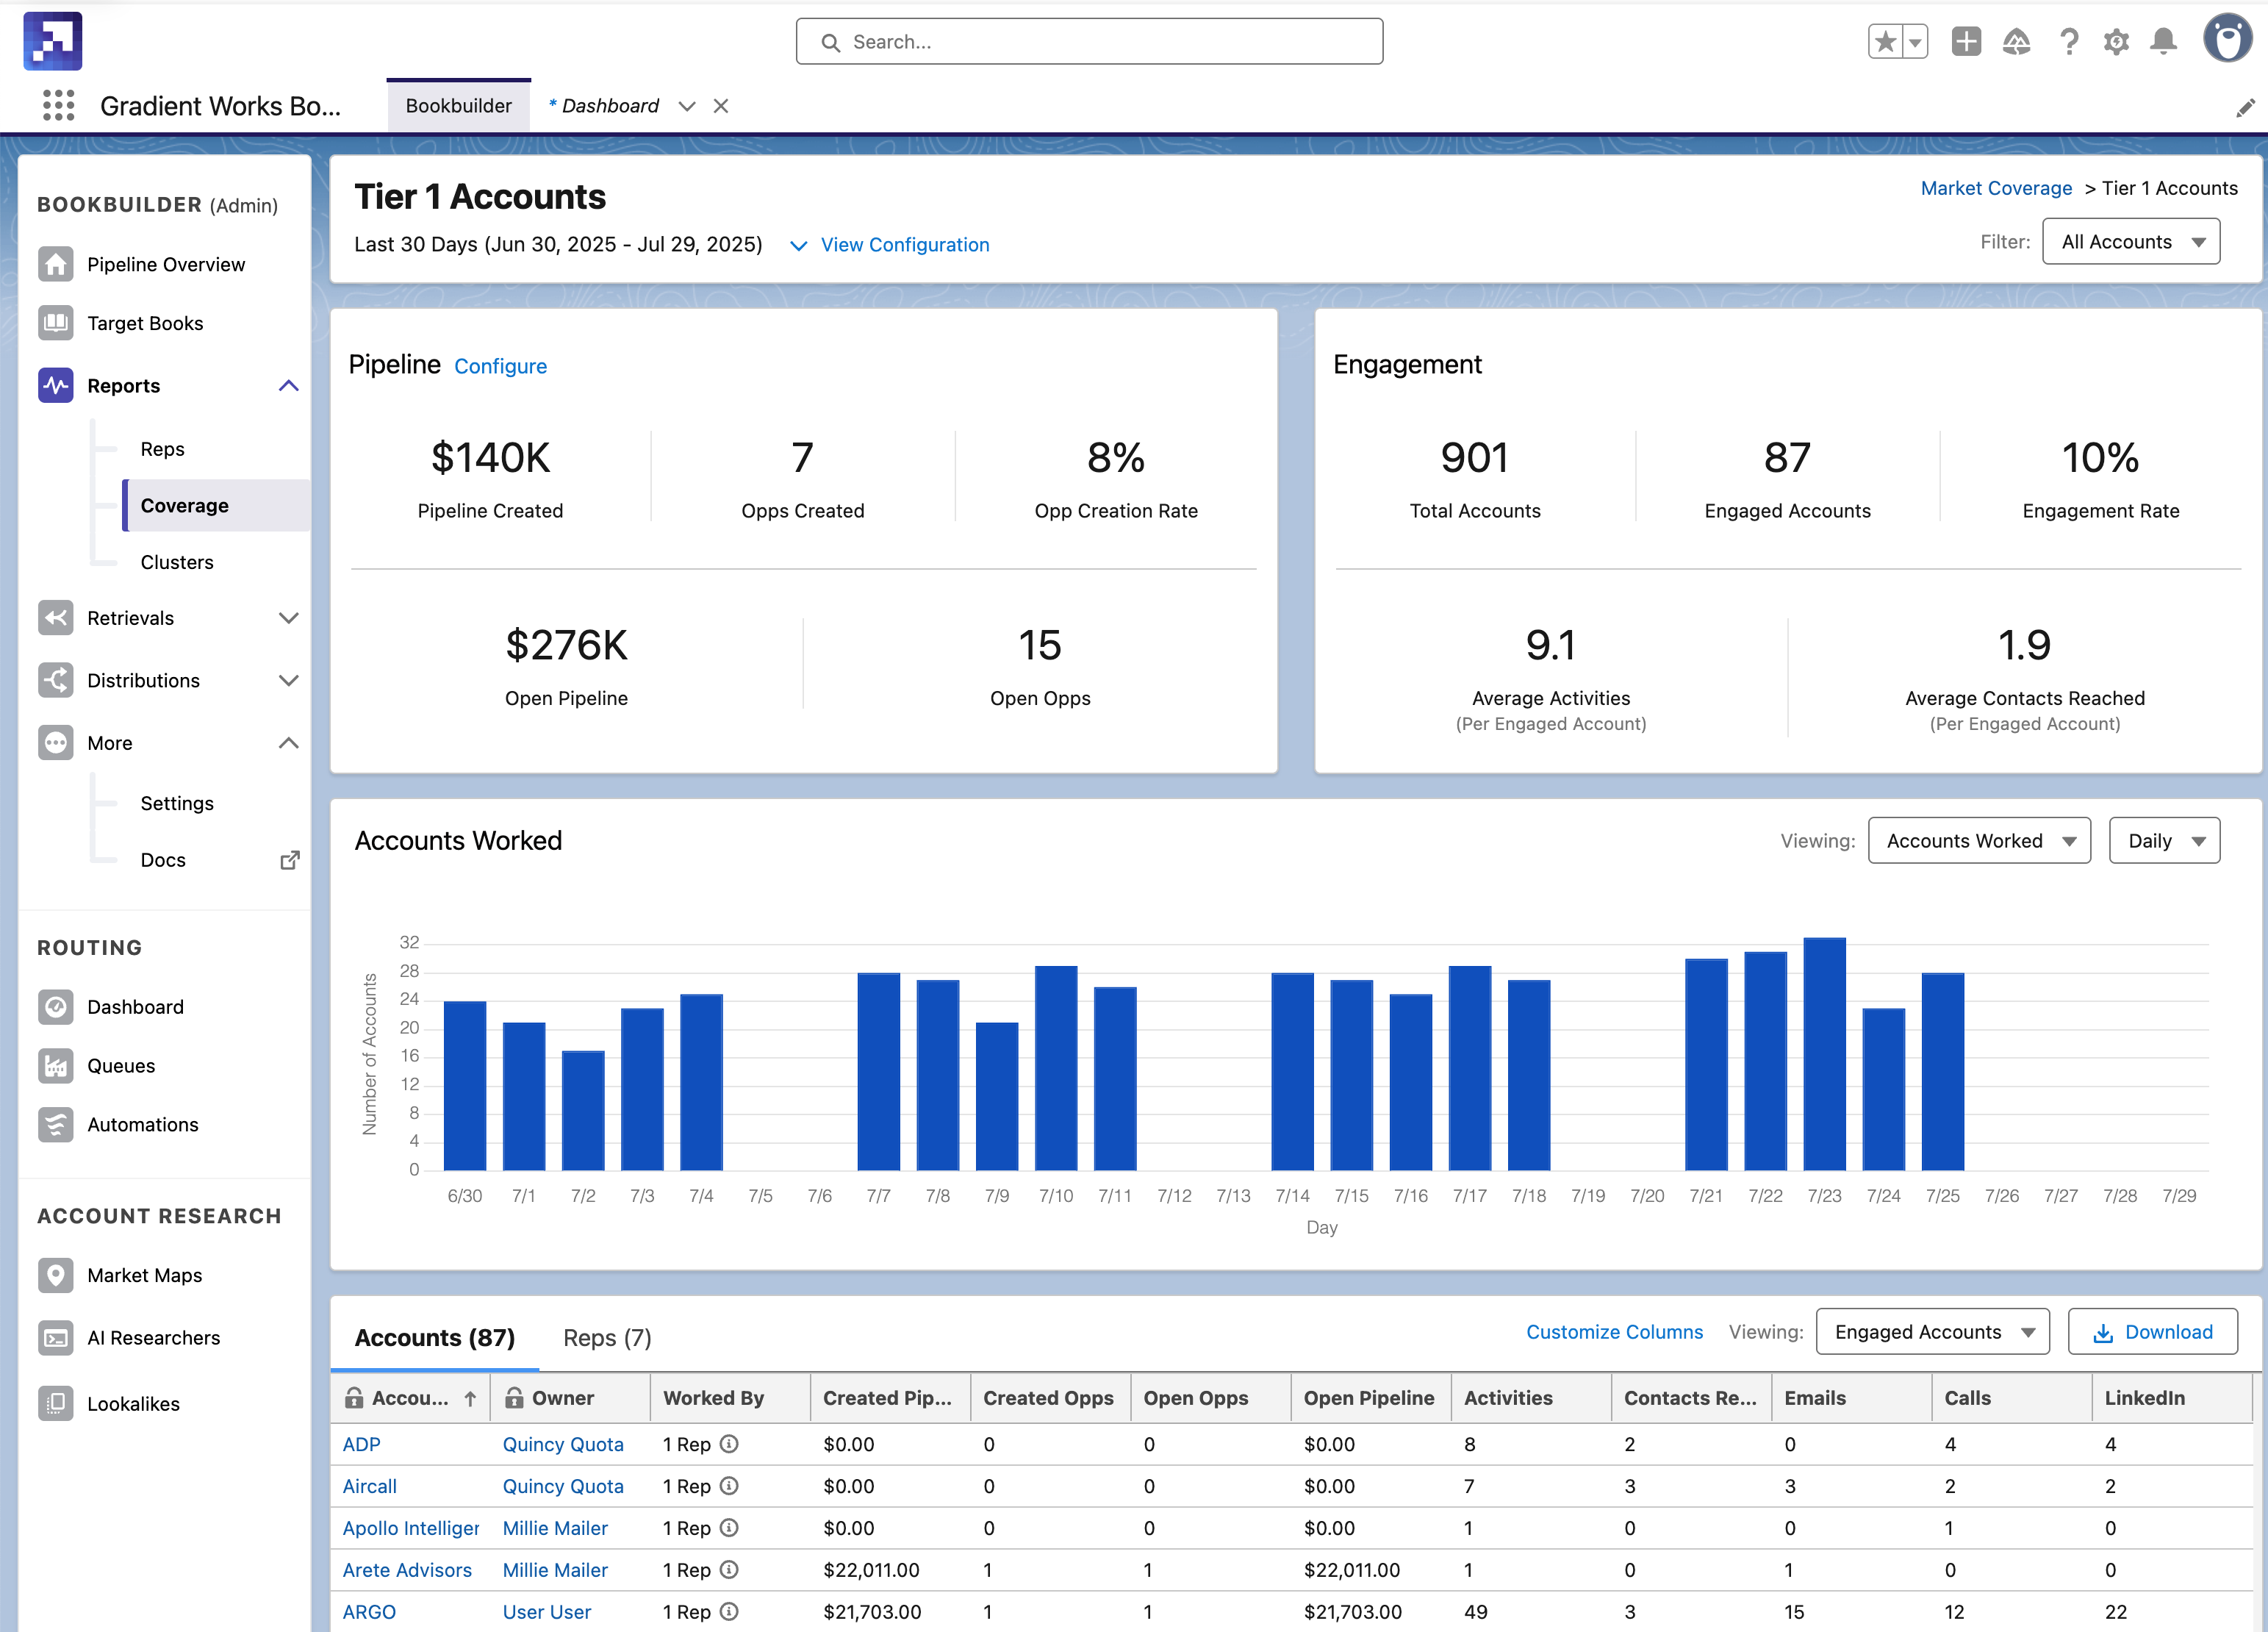Open the Trailhead guidance icon
This screenshot has width=2268, height=1632.
2016,42
